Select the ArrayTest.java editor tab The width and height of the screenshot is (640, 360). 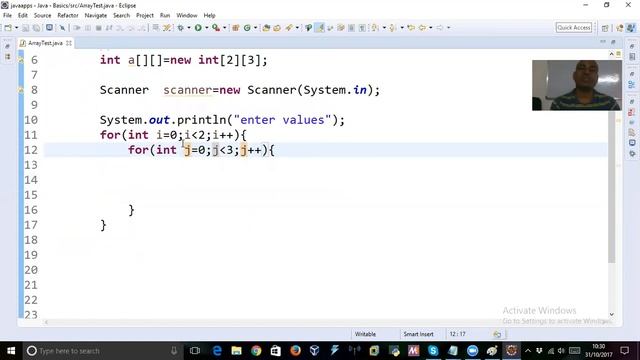45,43
